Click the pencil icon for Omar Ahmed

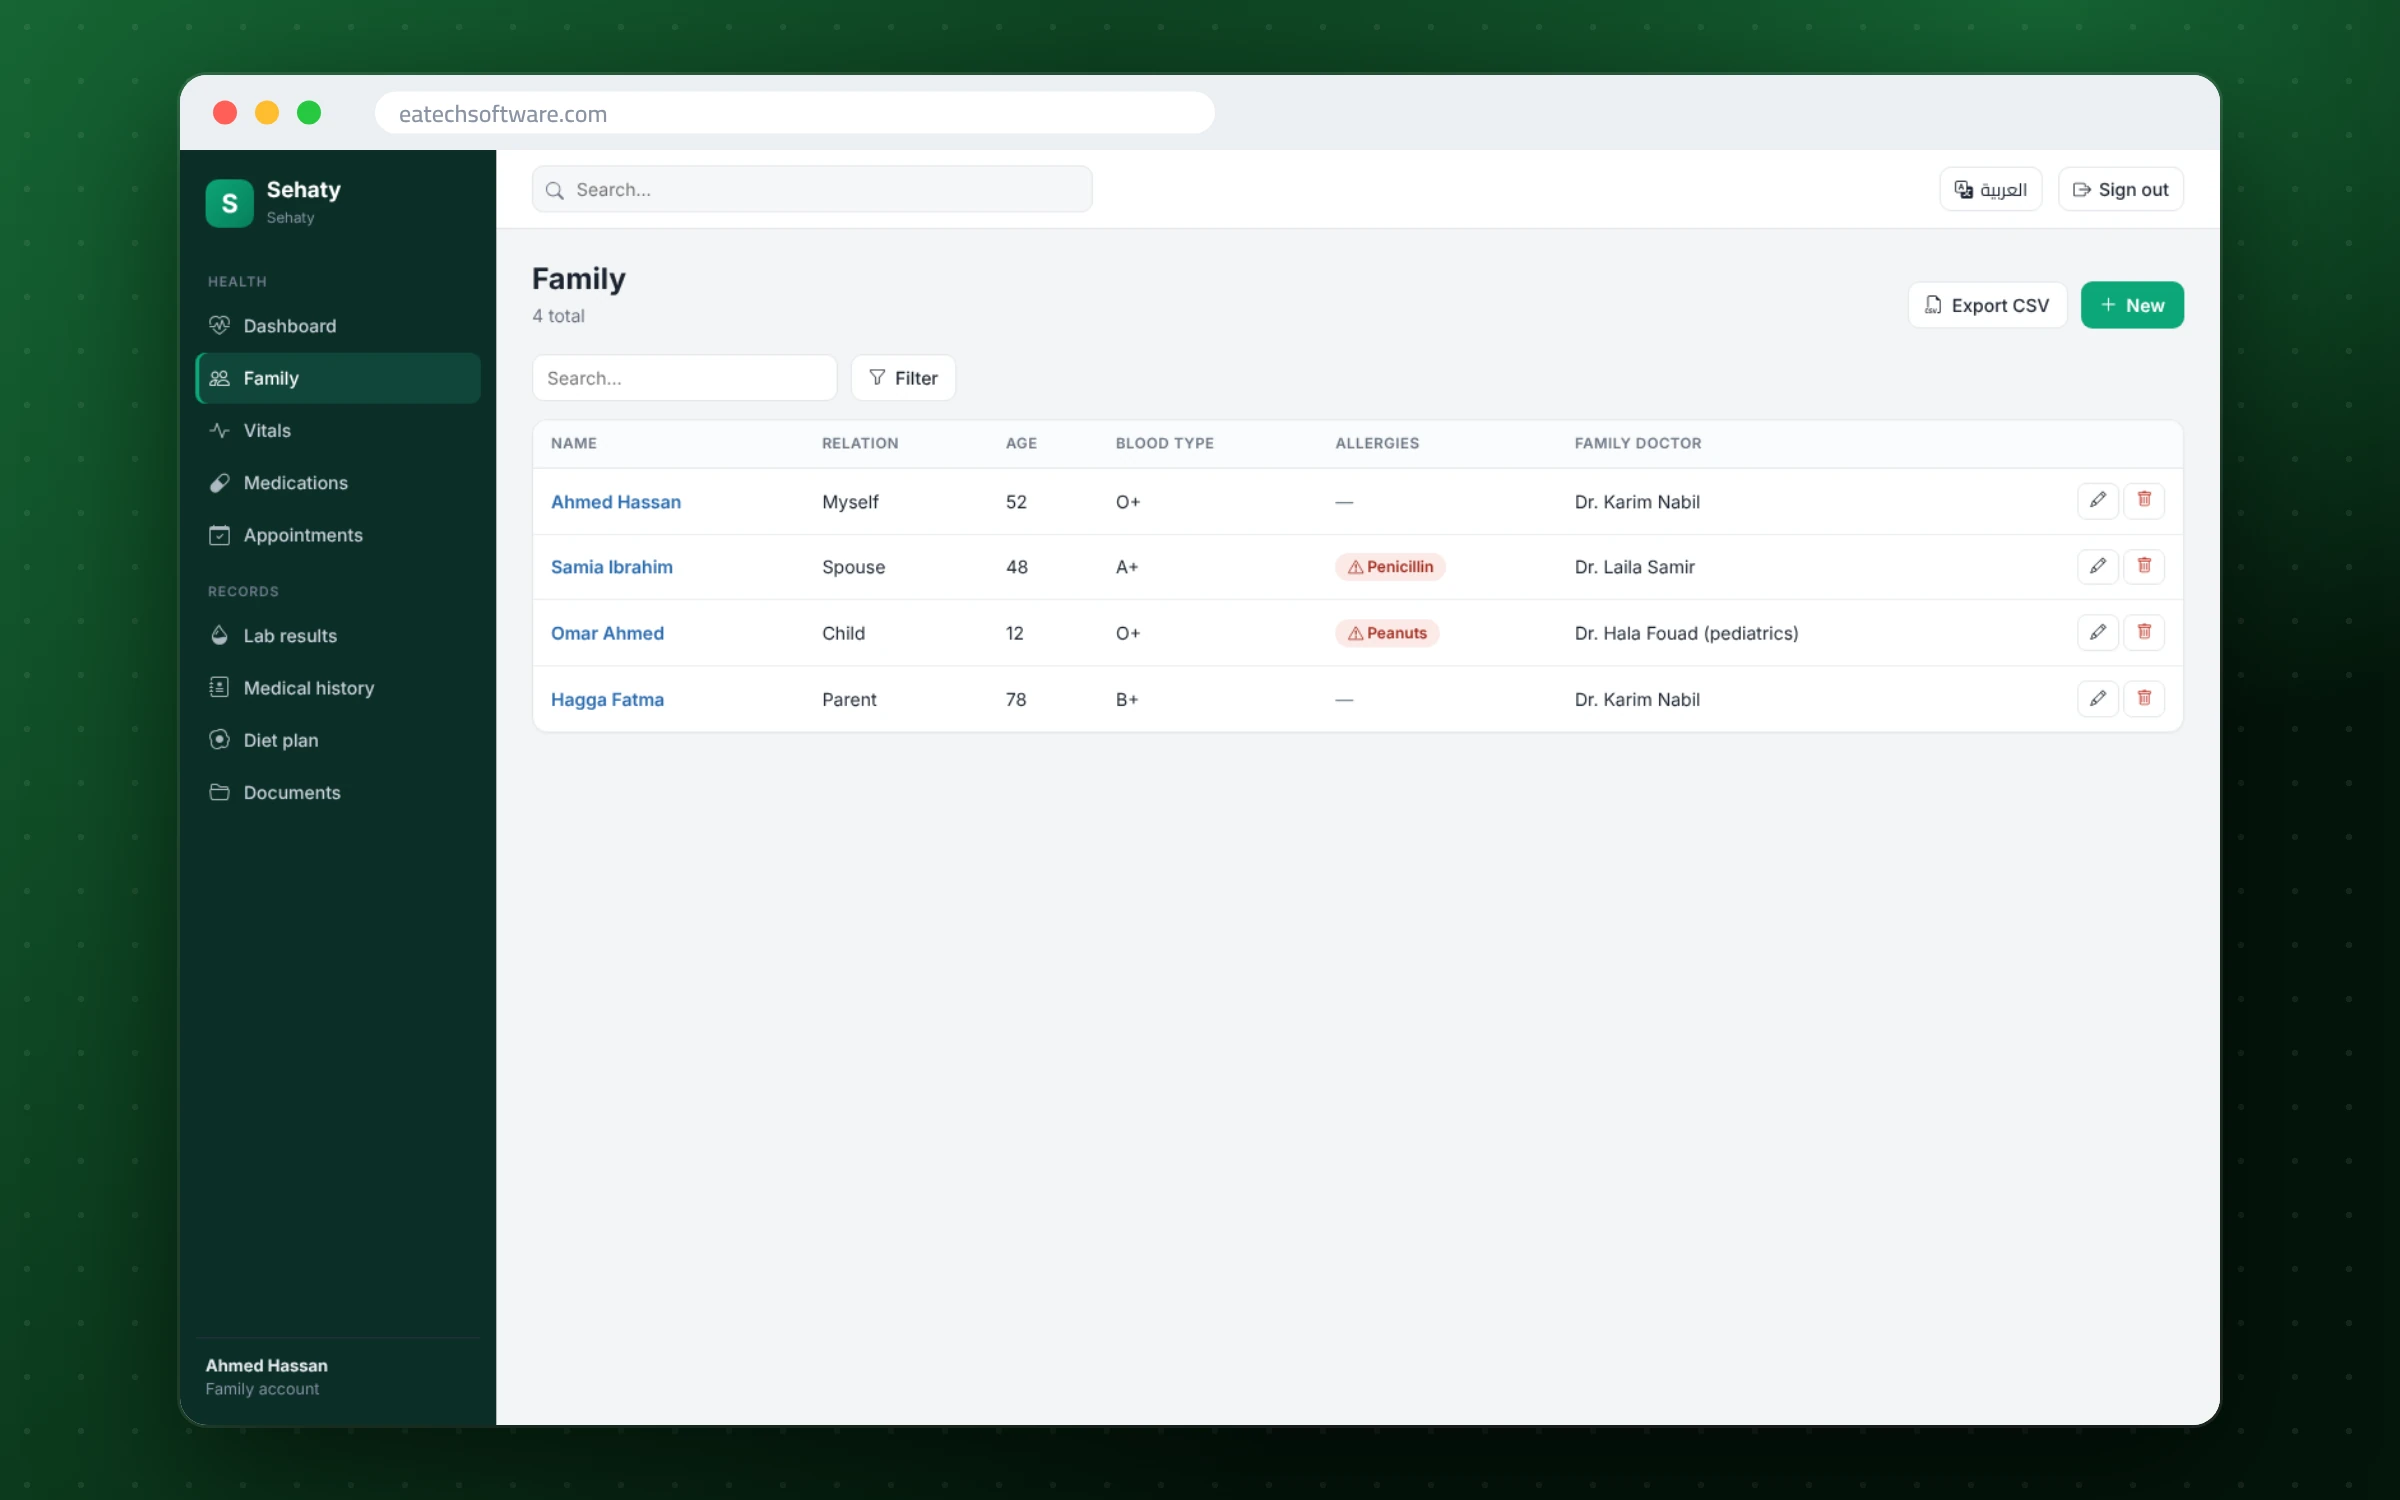coord(2097,632)
